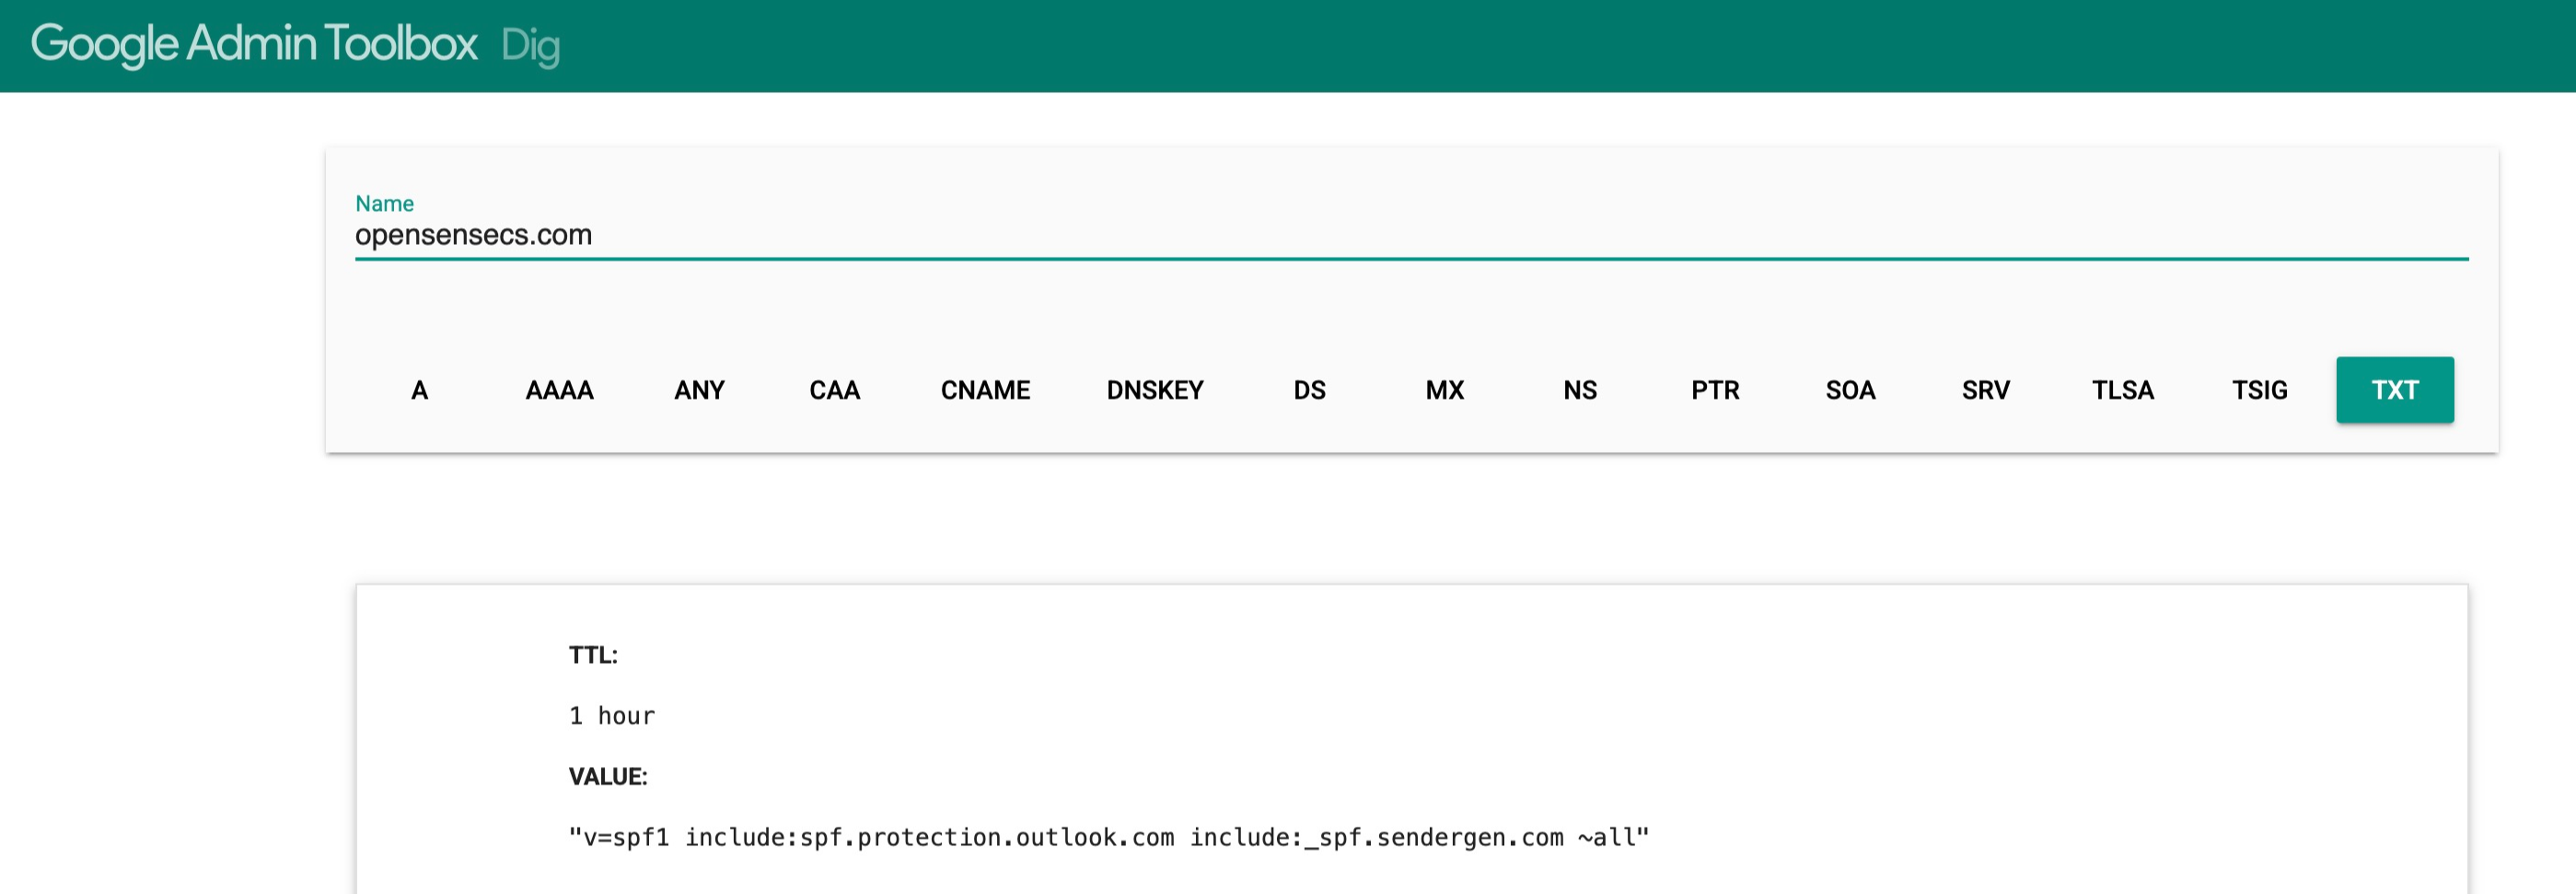Click the v=spf1 SPF record text
2576x894 pixels.
pyautogui.click(x=1109, y=837)
